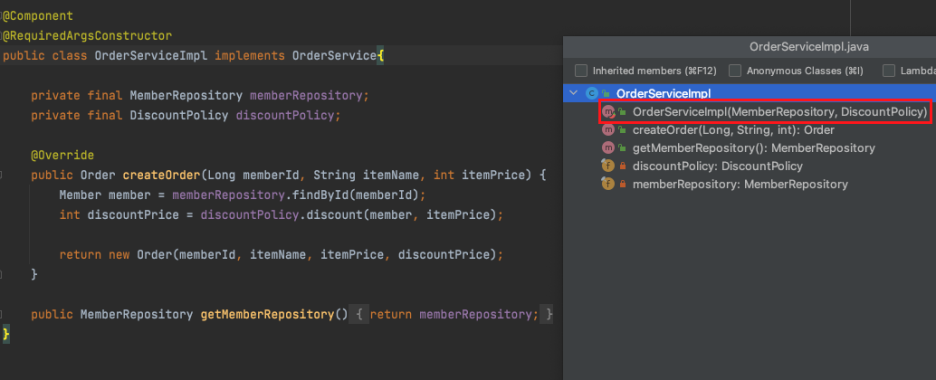Expand getMemberRepository method using gutter fold marker
This screenshot has width=936, height=380.
pos(1,314)
